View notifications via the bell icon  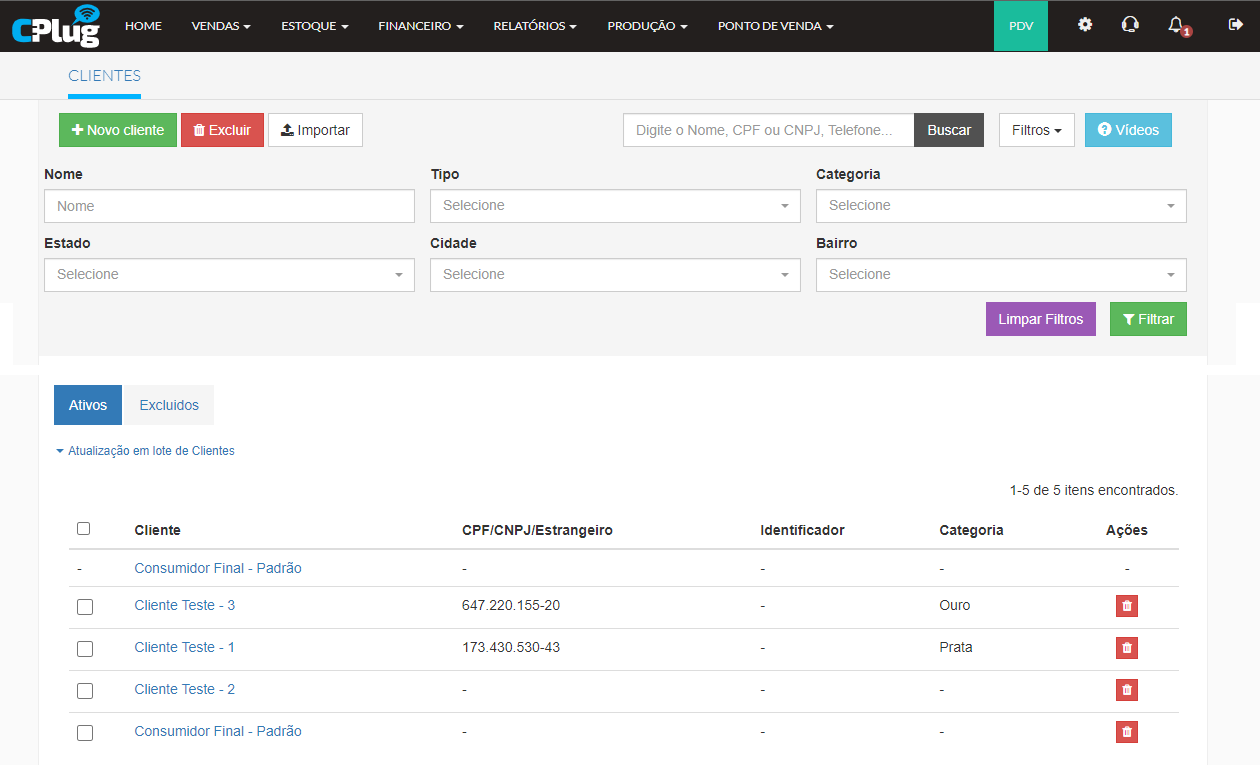tap(1176, 25)
